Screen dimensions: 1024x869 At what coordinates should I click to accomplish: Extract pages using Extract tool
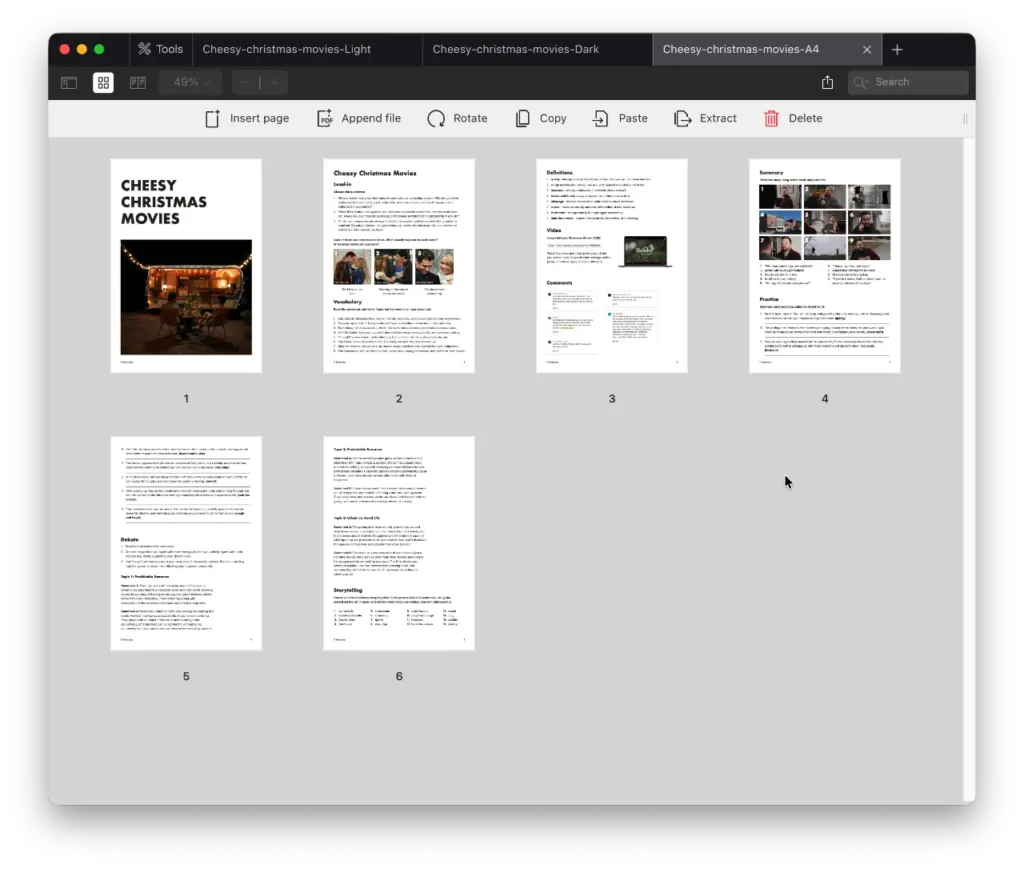pos(705,118)
